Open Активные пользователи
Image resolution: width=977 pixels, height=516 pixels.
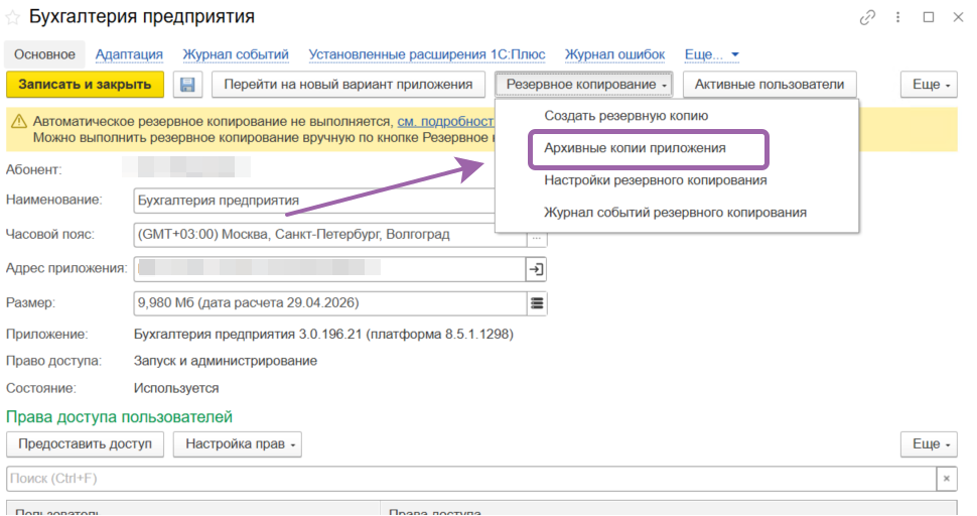point(770,85)
